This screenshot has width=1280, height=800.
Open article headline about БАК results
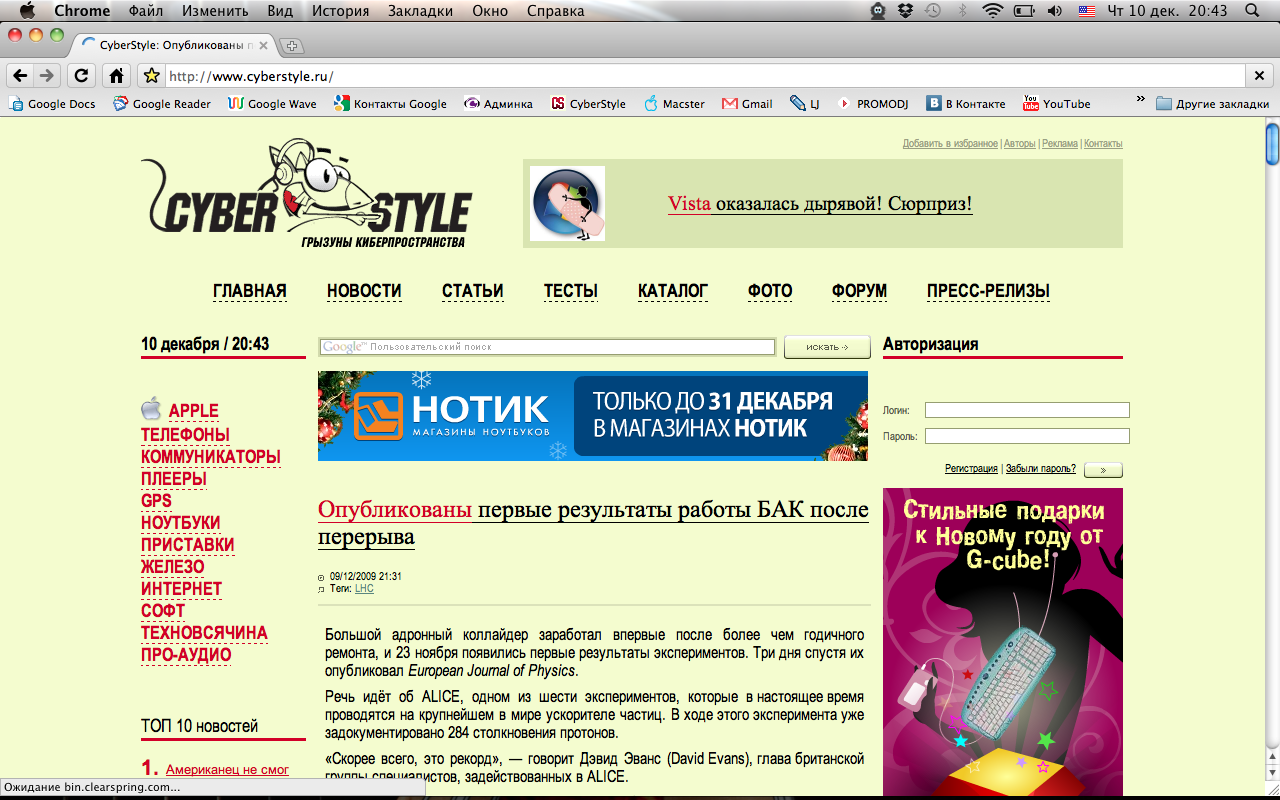[x=593, y=524]
